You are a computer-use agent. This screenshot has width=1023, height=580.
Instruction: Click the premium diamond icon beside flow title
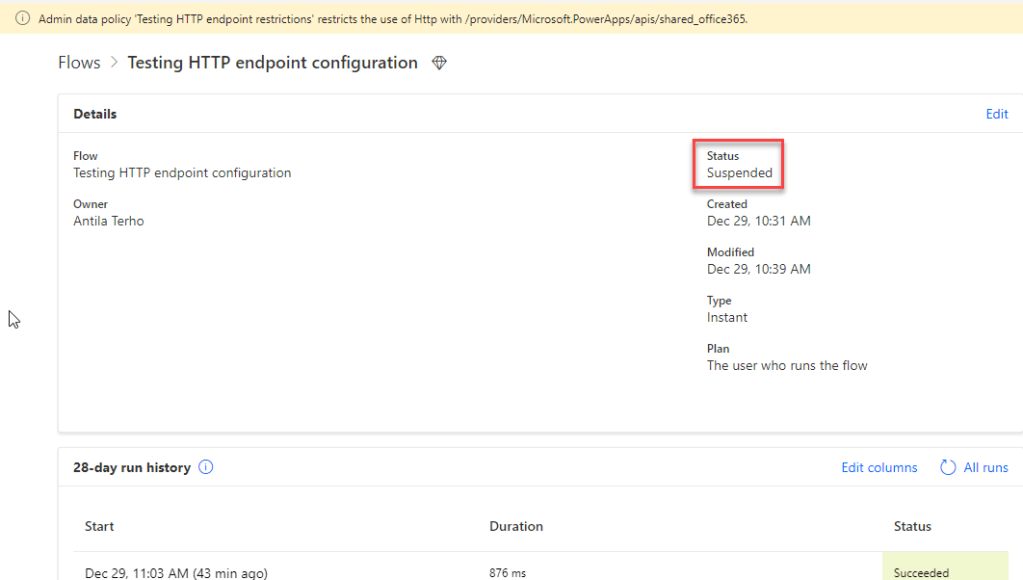tap(438, 63)
